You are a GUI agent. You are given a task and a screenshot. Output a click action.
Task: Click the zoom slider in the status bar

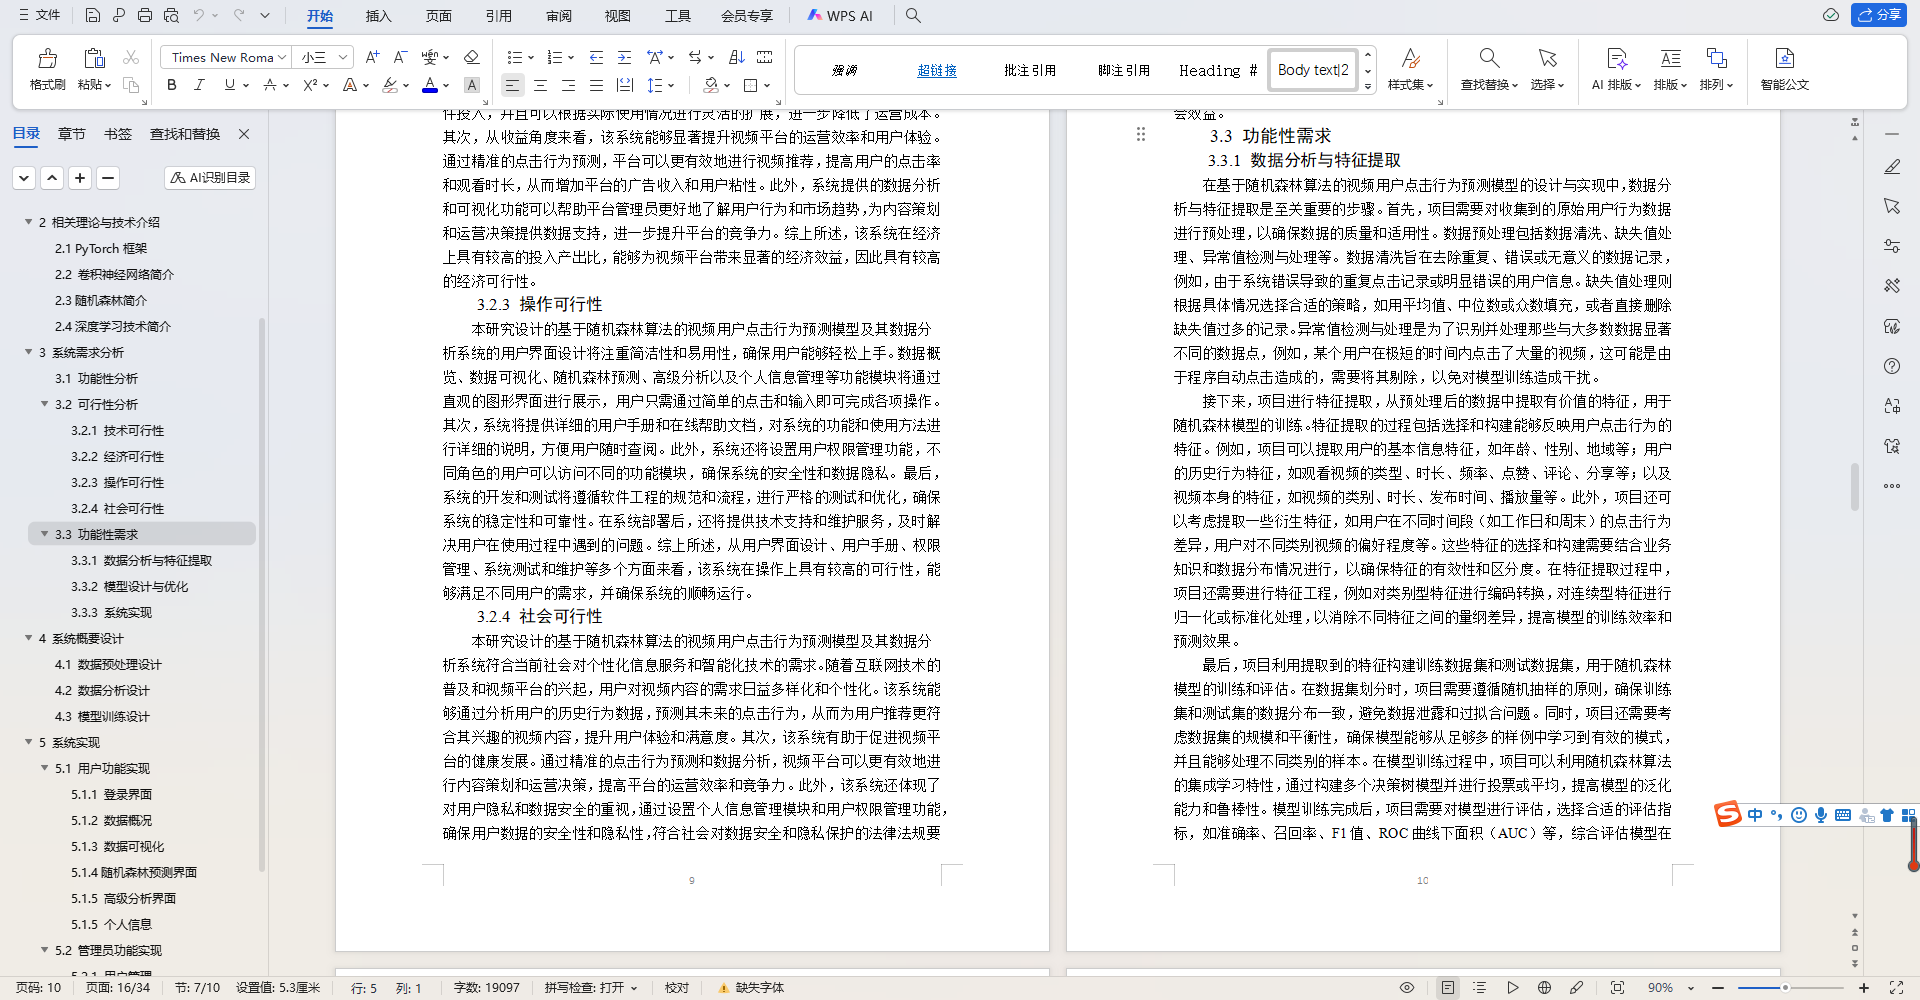click(x=1790, y=988)
